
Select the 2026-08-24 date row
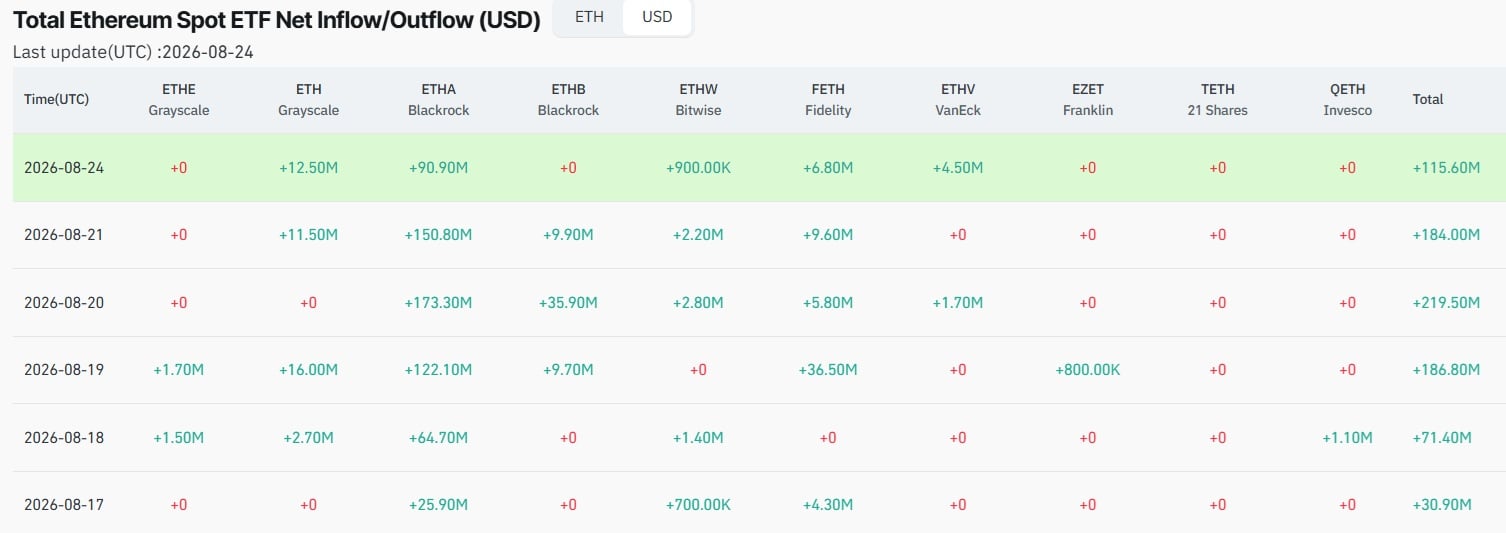click(x=759, y=167)
